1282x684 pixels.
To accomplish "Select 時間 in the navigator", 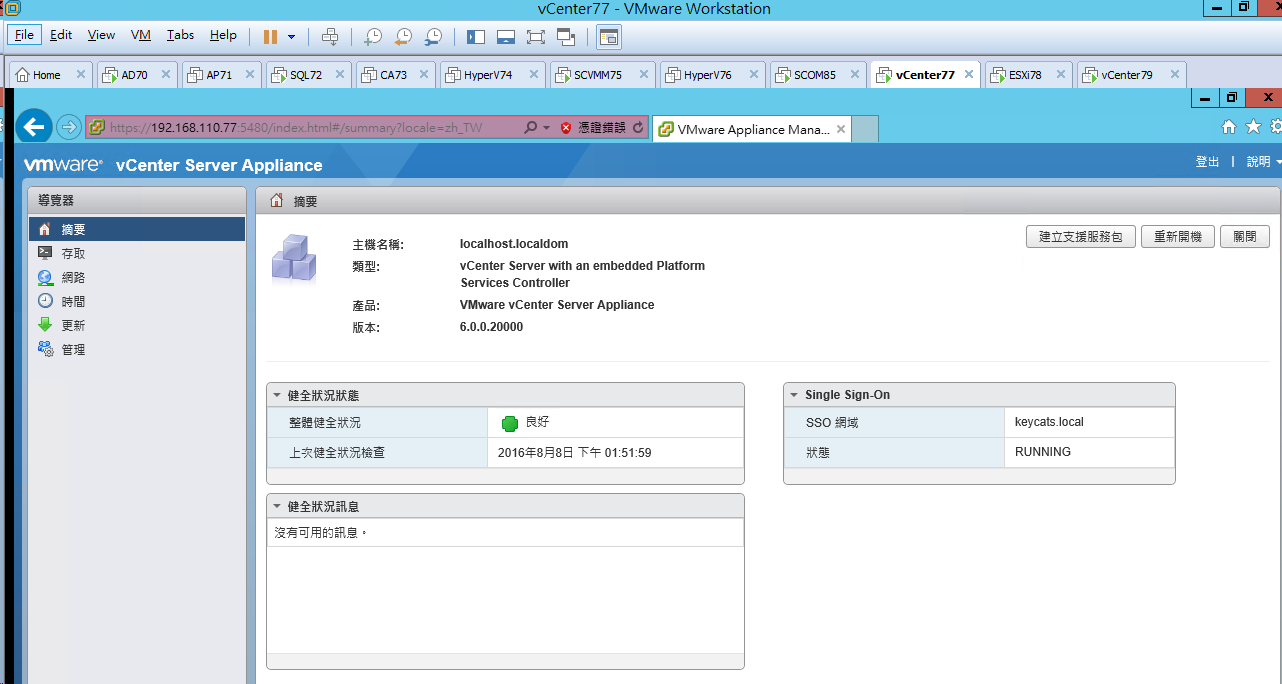I will 137,301.
